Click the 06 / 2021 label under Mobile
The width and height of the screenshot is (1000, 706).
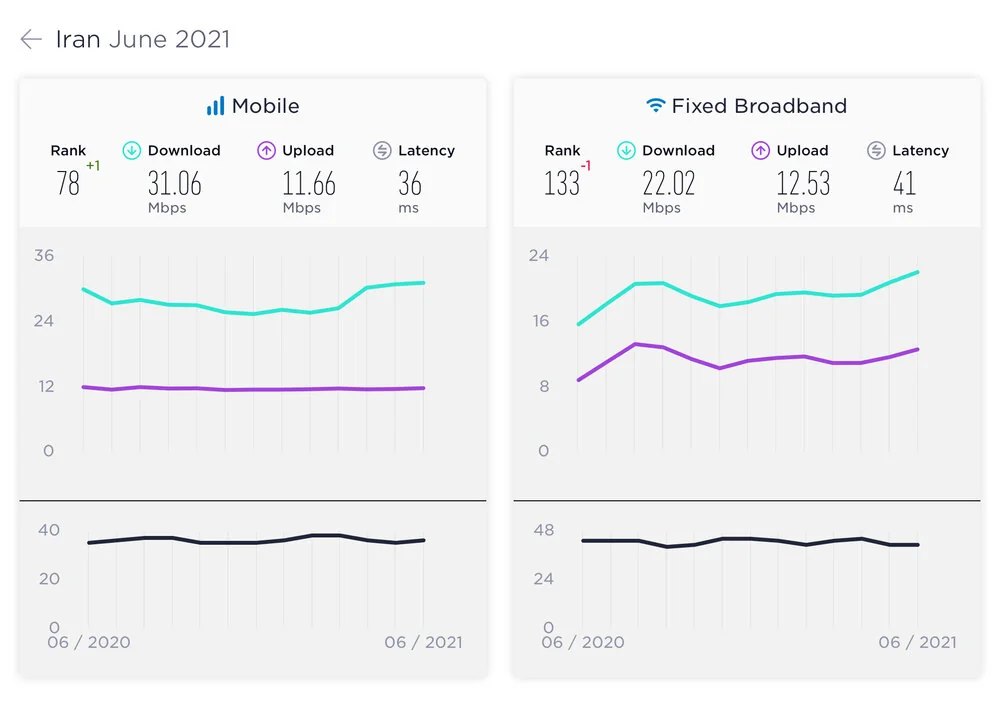pyautogui.click(x=423, y=642)
